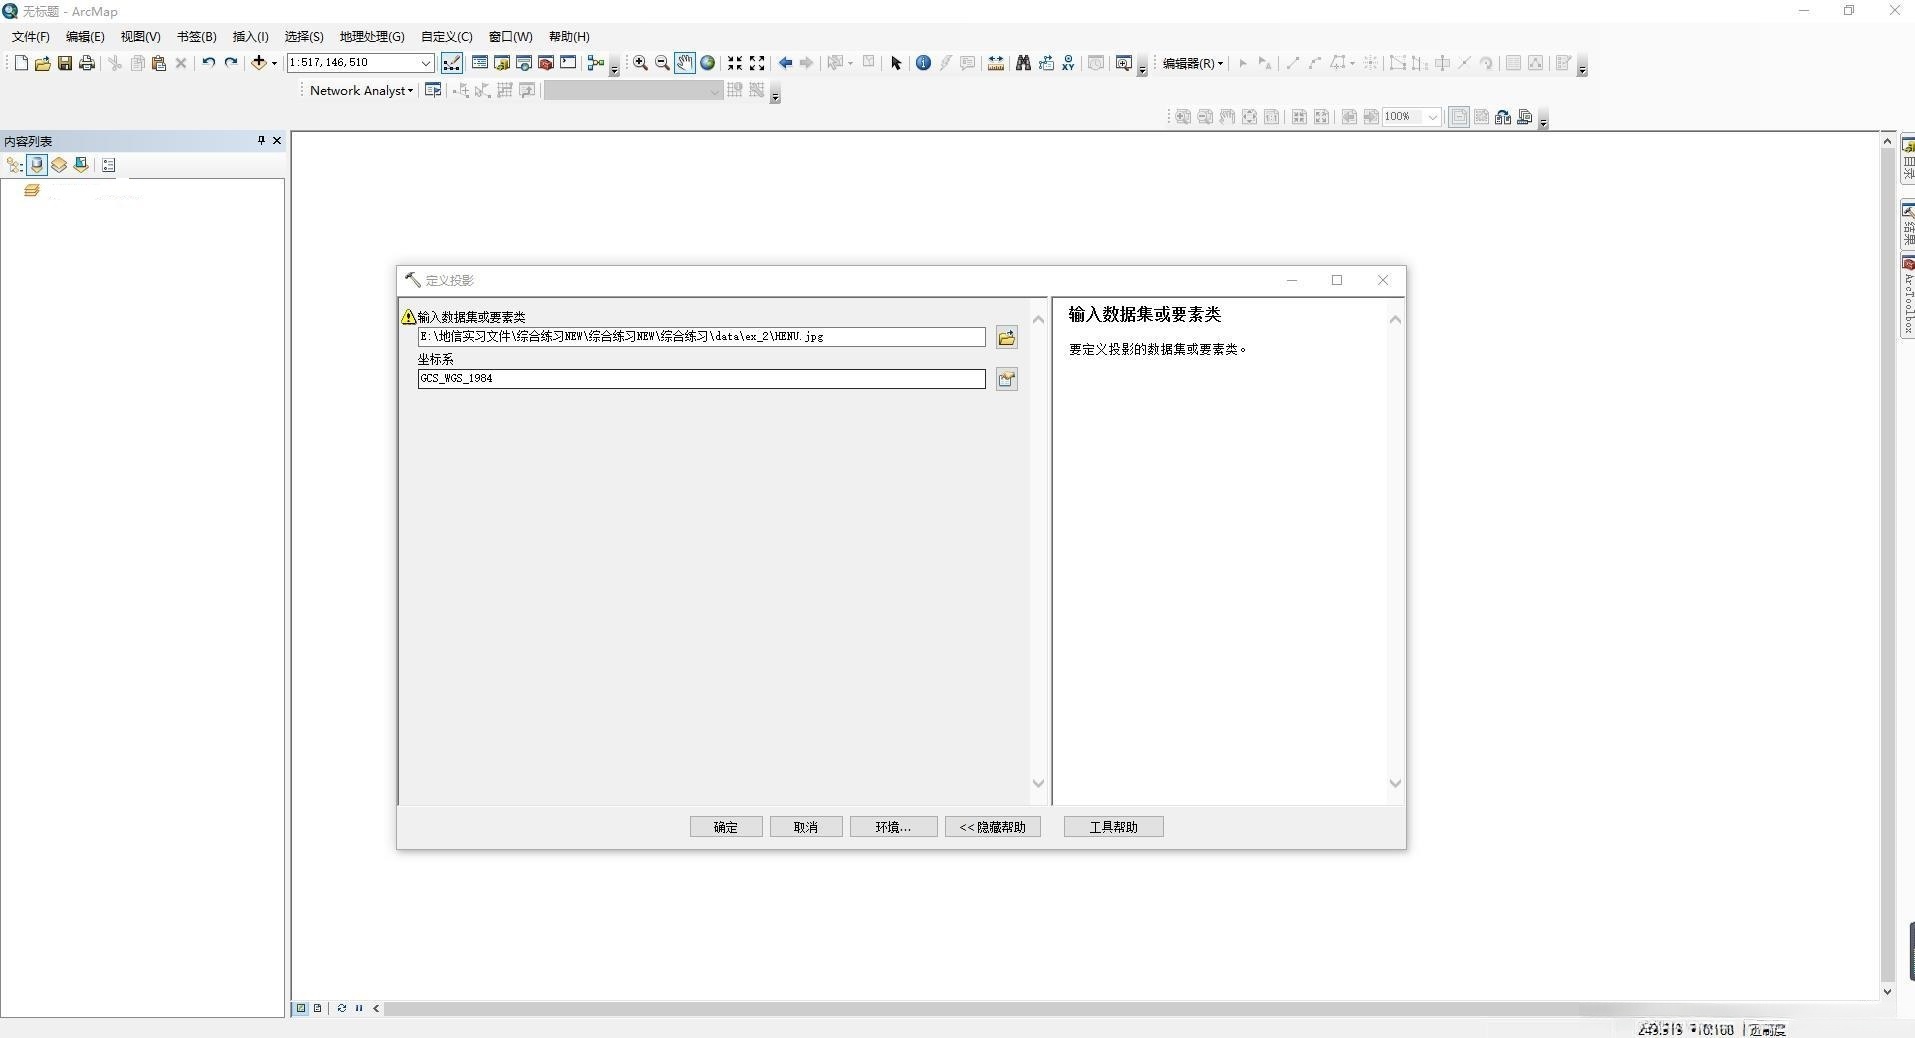1915x1038 pixels.
Task: Click the Add Data button
Action: point(259,63)
